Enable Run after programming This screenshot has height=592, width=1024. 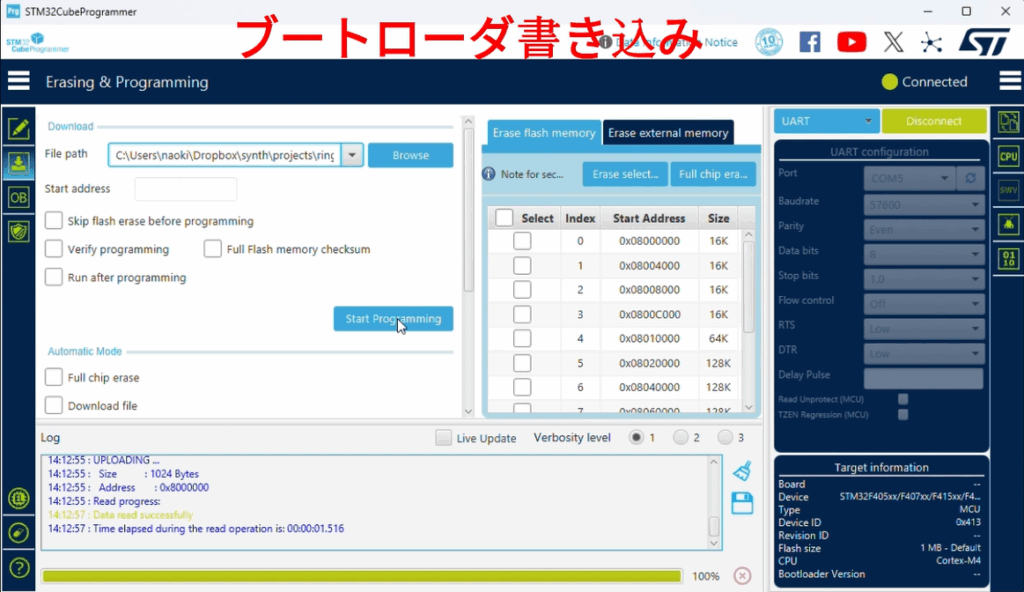click(54, 277)
